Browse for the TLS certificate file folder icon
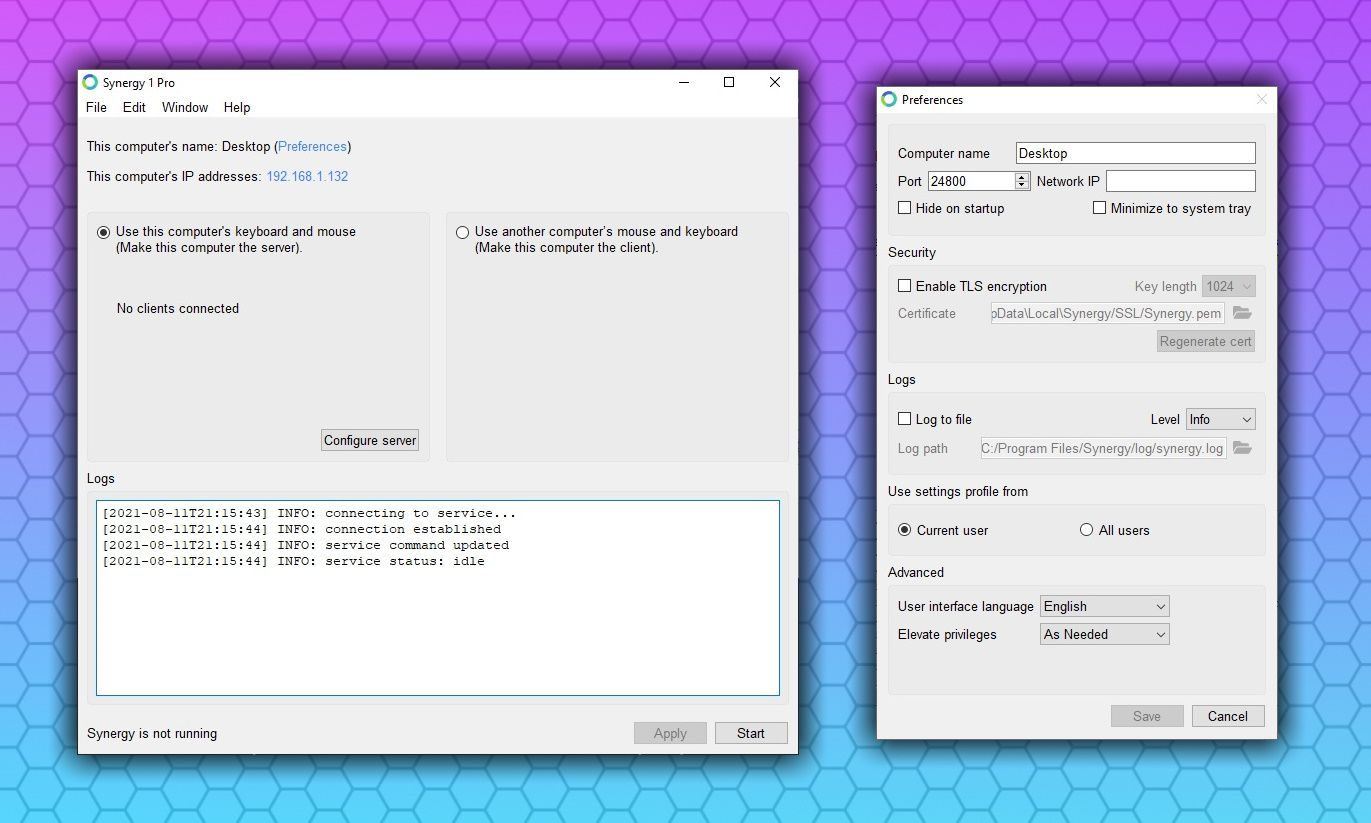Screen dimensions: 1371x823 (1242, 313)
